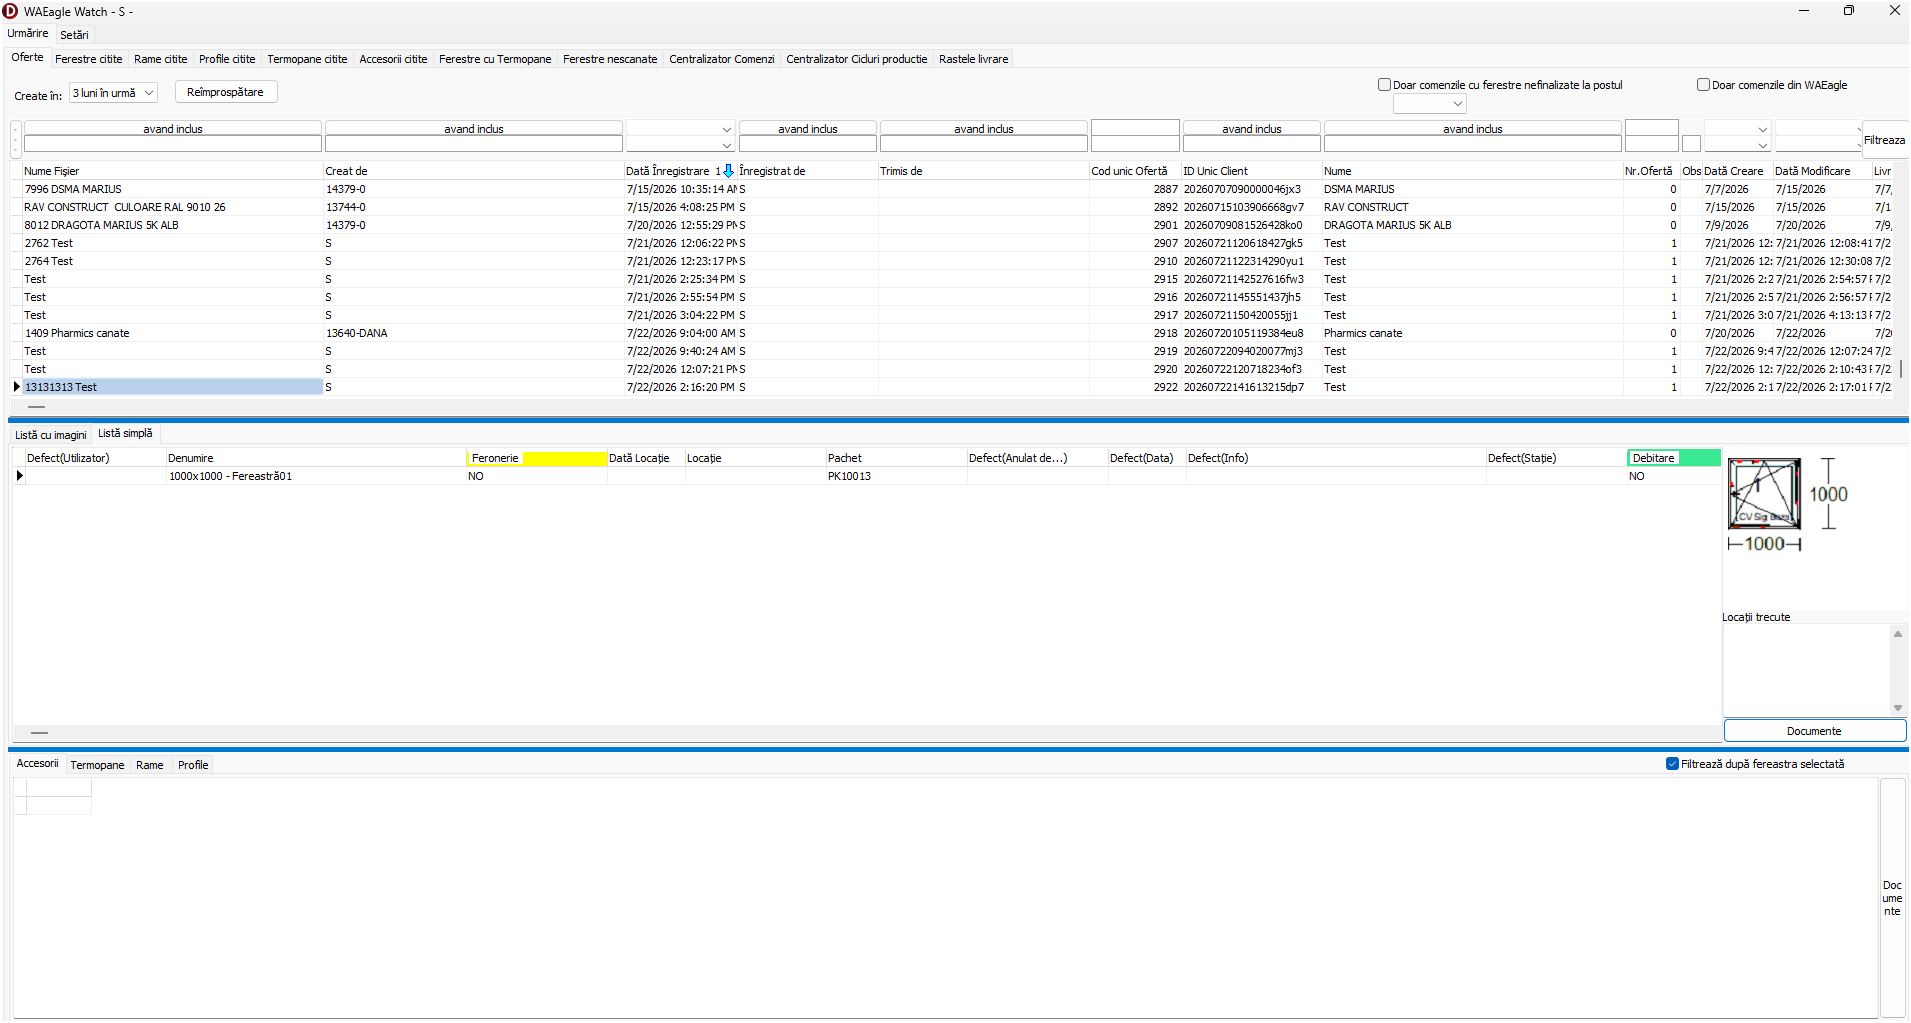Enable Doar comenzile din WAEagle checkbox
The height and width of the screenshot is (1023, 1911).
[x=1703, y=85]
